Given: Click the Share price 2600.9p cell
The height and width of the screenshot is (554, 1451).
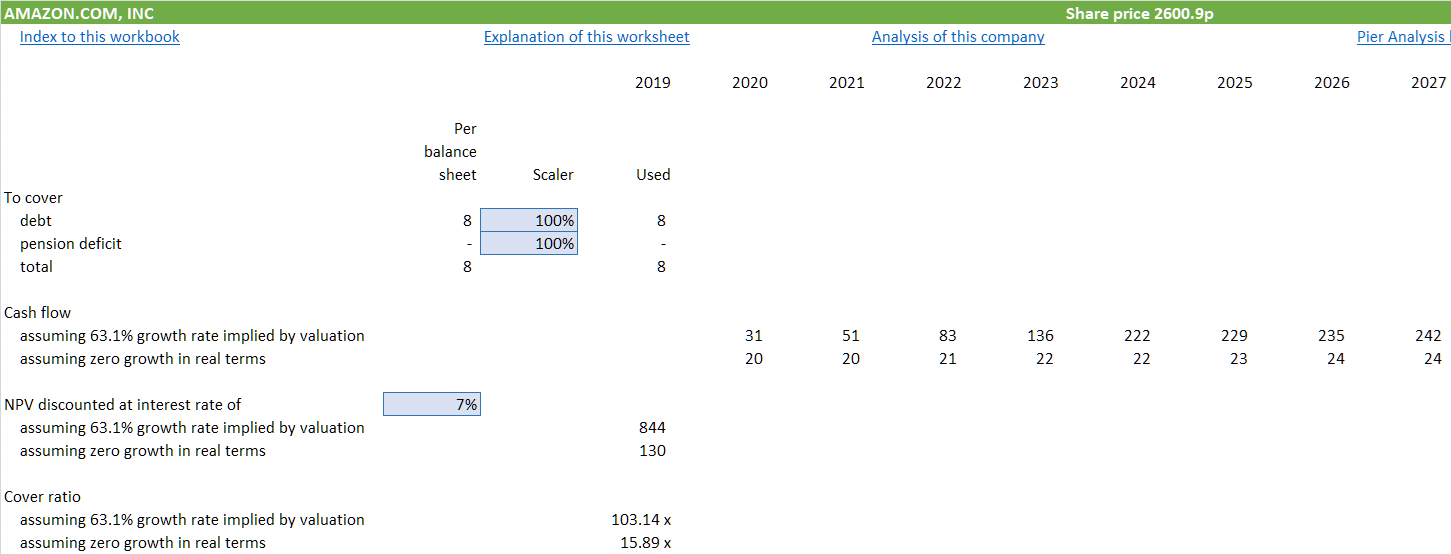Looking at the screenshot, I should [x=1140, y=13].
